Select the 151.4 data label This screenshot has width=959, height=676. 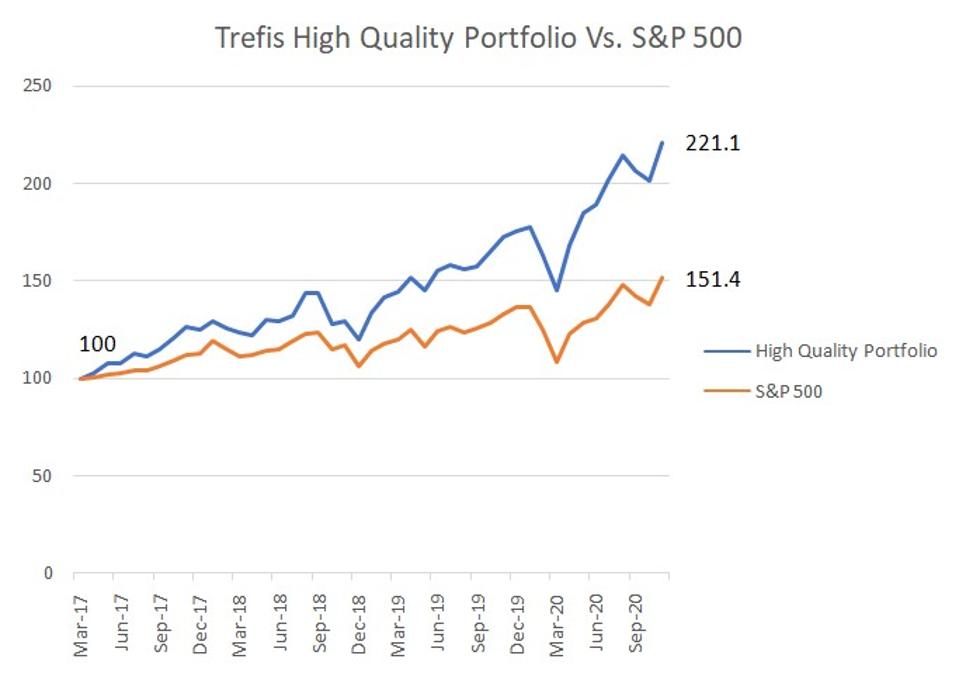click(712, 280)
